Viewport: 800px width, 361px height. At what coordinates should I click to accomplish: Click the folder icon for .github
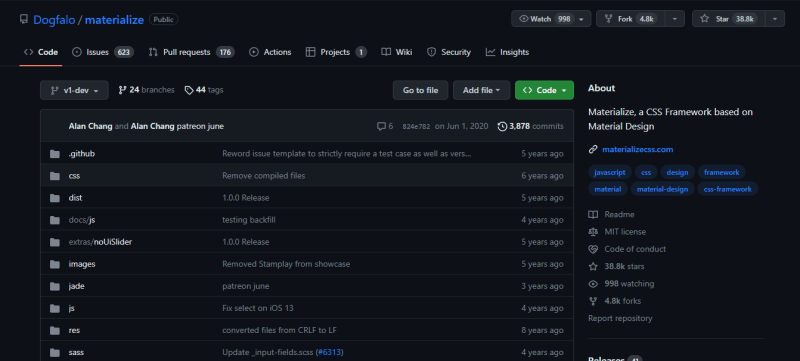point(55,153)
